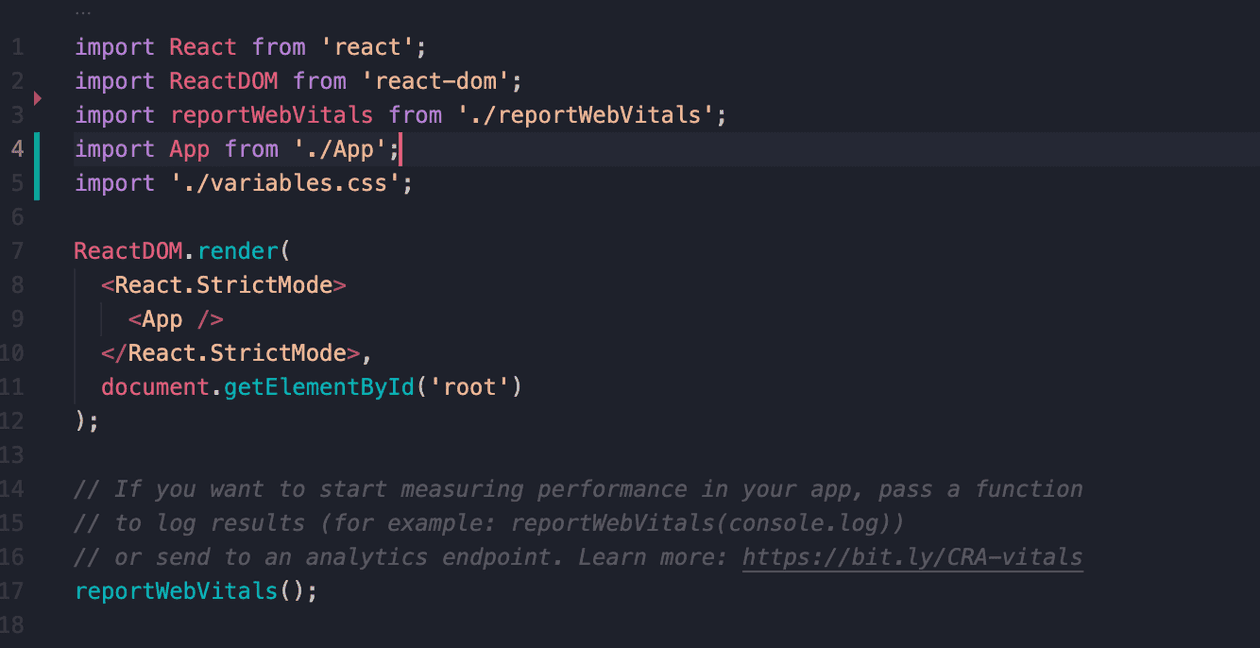This screenshot has height=648, width=1260.
Task: Click the getElementById call on line 11
Action: click(x=319, y=386)
